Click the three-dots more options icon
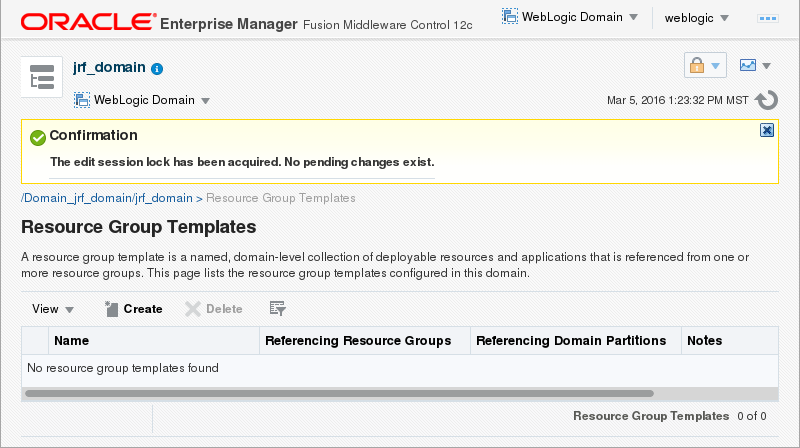The height and width of the screenshot is (448, 800). [769, 18]
